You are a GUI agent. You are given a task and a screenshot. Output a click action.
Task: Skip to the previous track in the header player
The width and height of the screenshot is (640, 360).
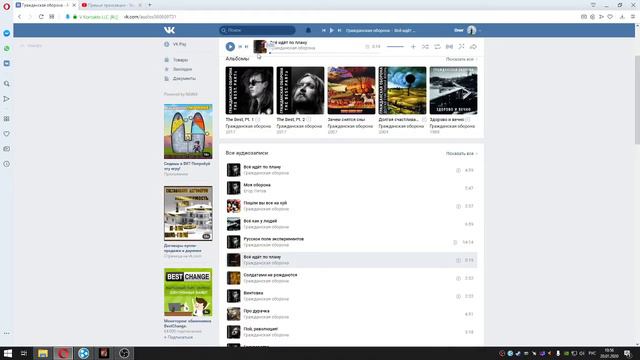point(324,30)
